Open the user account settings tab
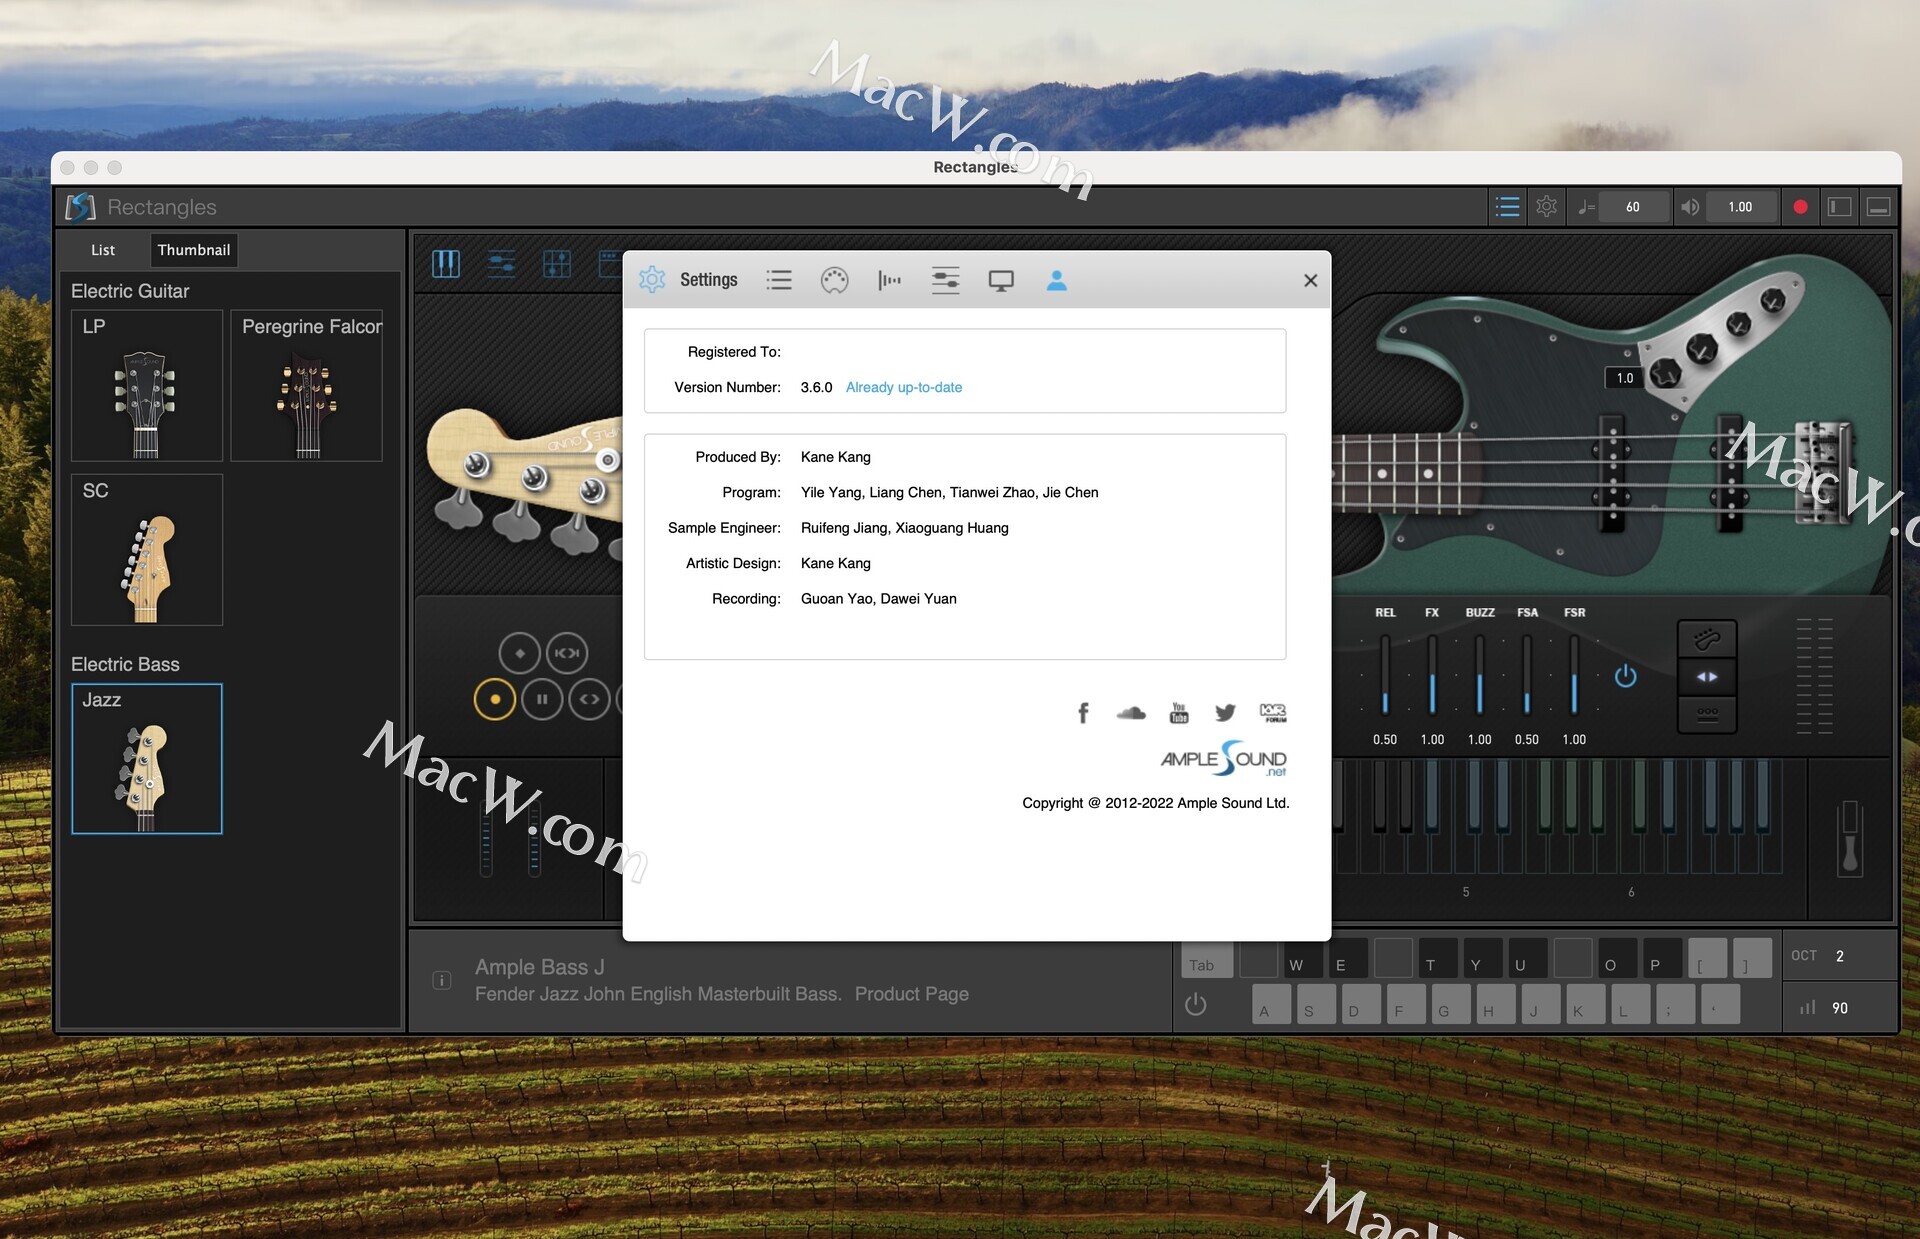 [x=1056, y=280]
